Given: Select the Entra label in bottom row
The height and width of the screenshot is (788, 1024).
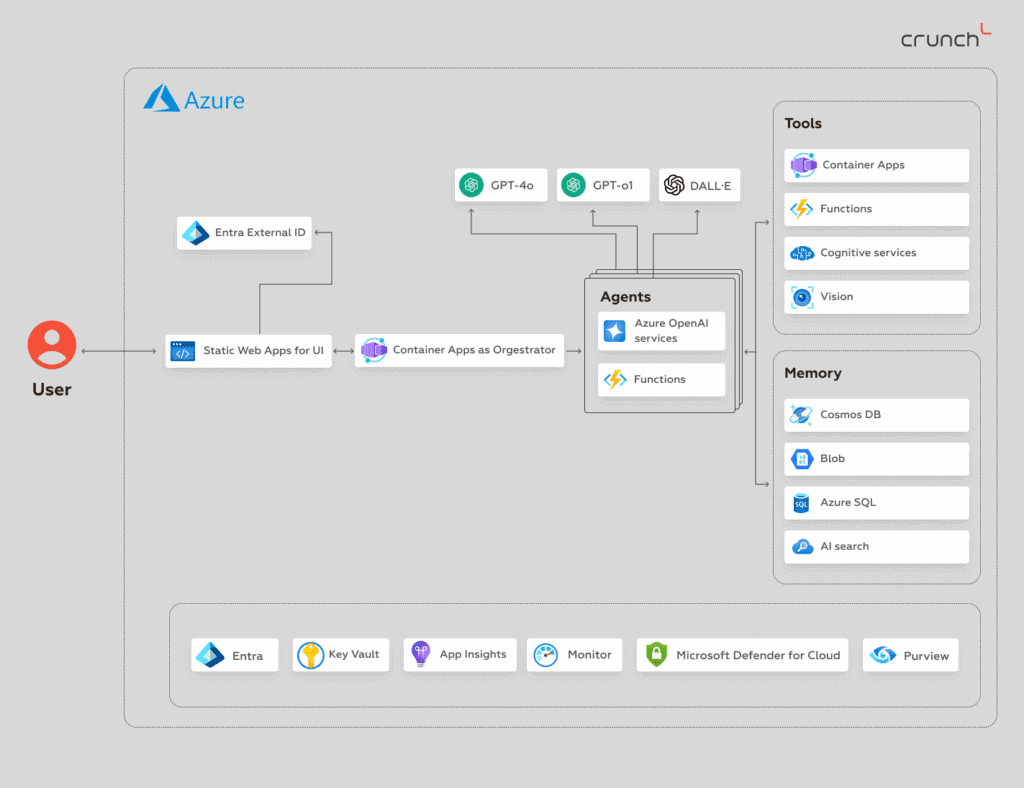Looking at the screenshot, I should tap(248, 656).
